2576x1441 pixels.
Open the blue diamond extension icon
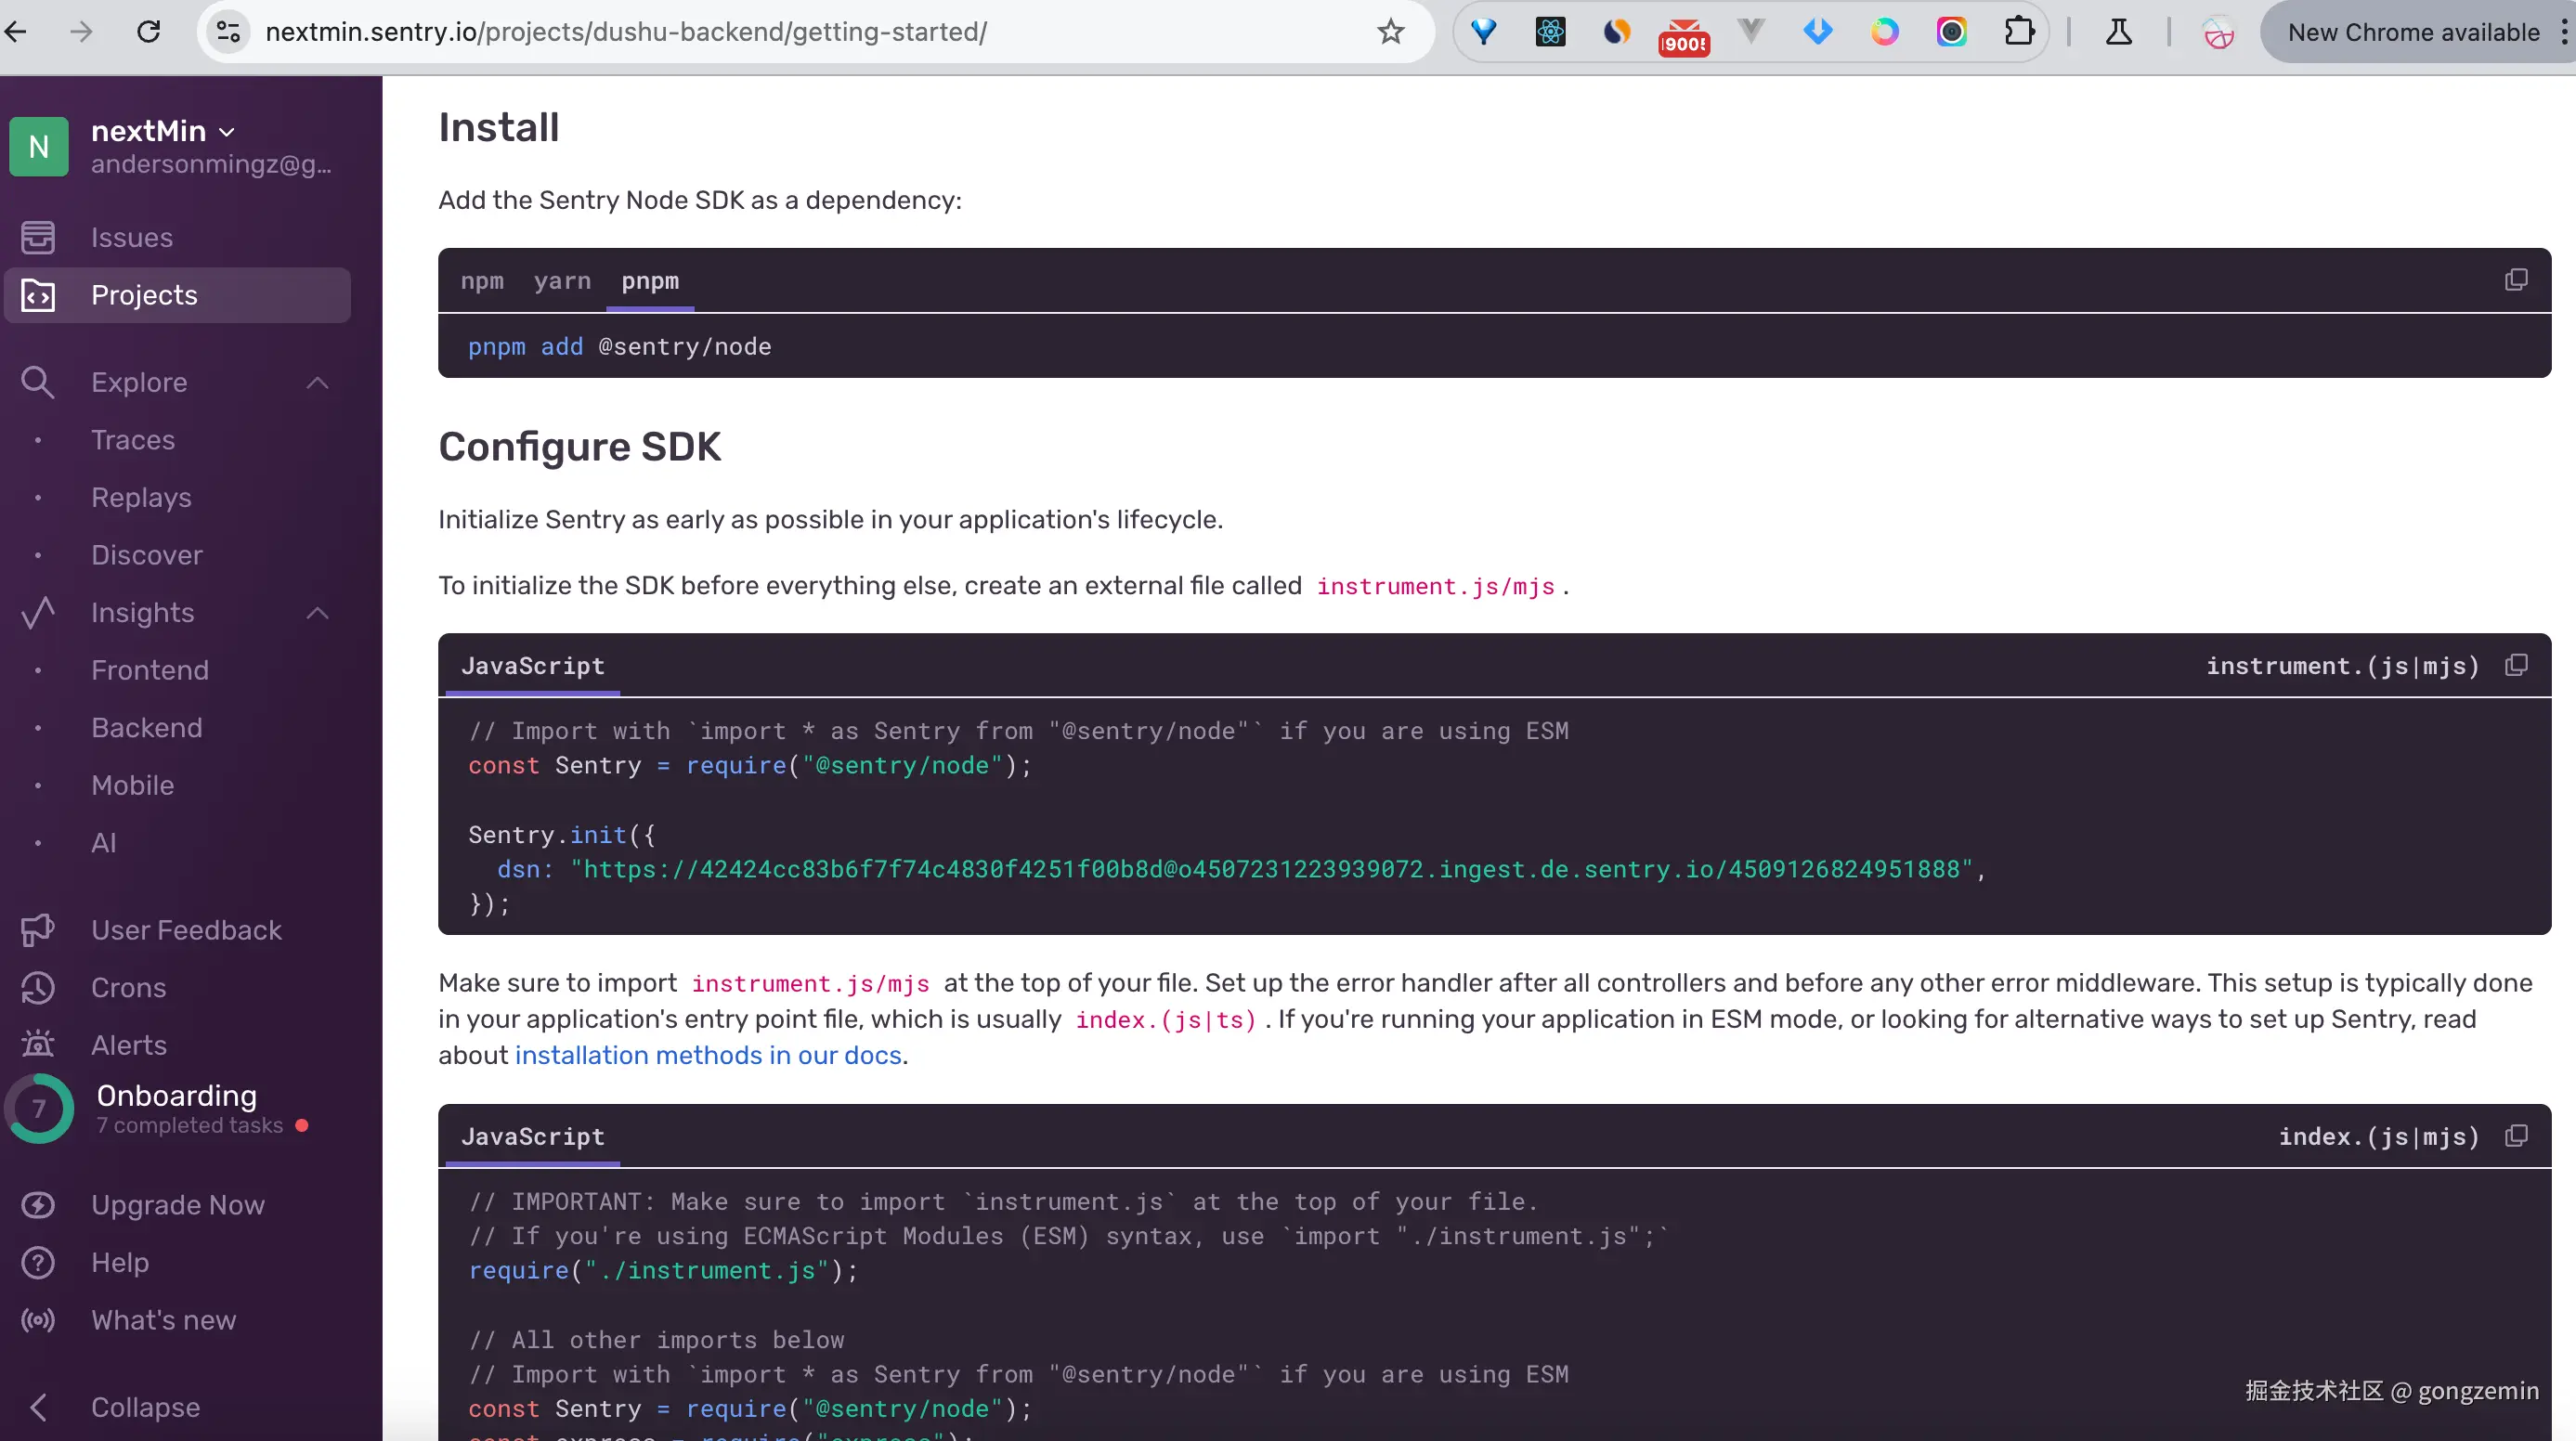(x=1818, y=32)
